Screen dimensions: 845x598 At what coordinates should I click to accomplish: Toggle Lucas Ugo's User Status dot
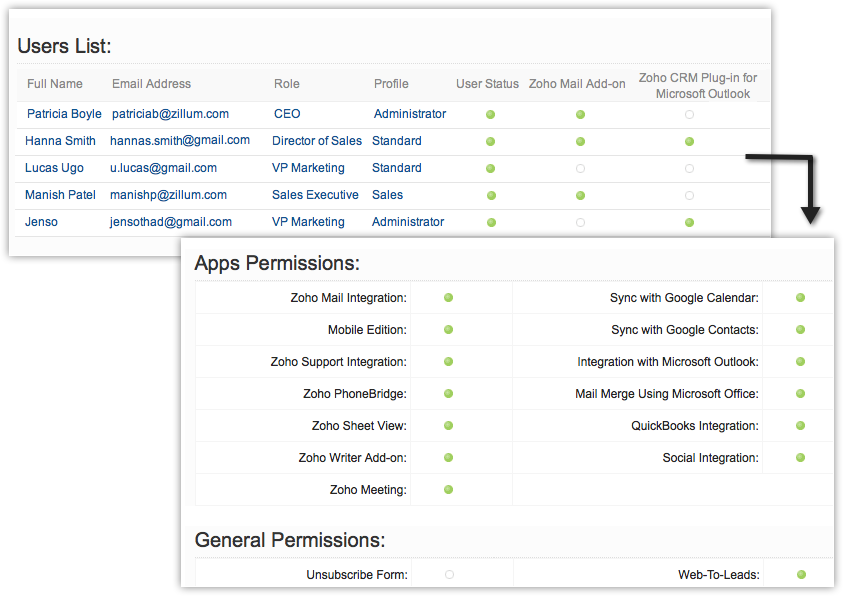tap(490, 169)
